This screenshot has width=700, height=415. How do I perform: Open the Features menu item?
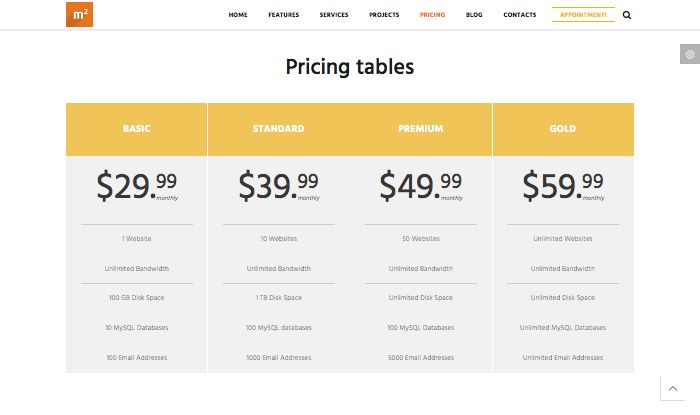point(283,15)
